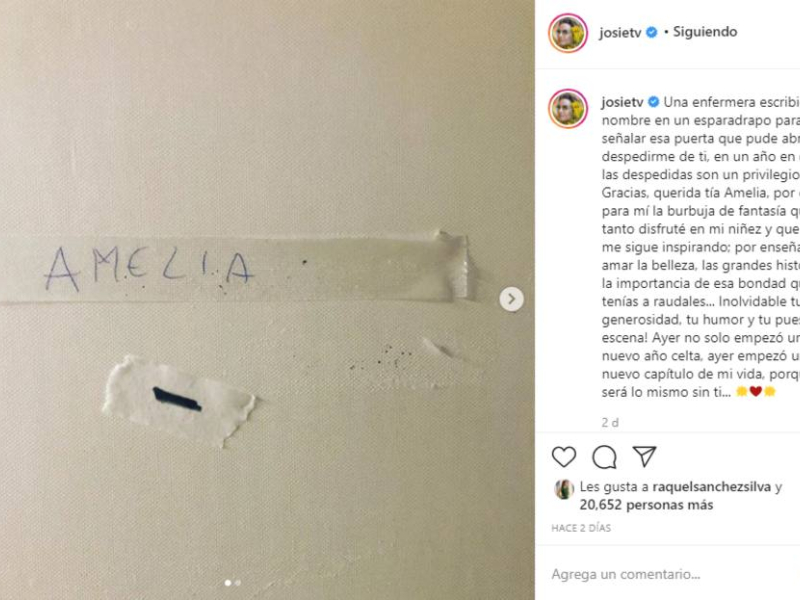This screenshot has height=600, width=800.
Task: Open raquelsanchezsilva's small avatar
Action: coord(564,489)
